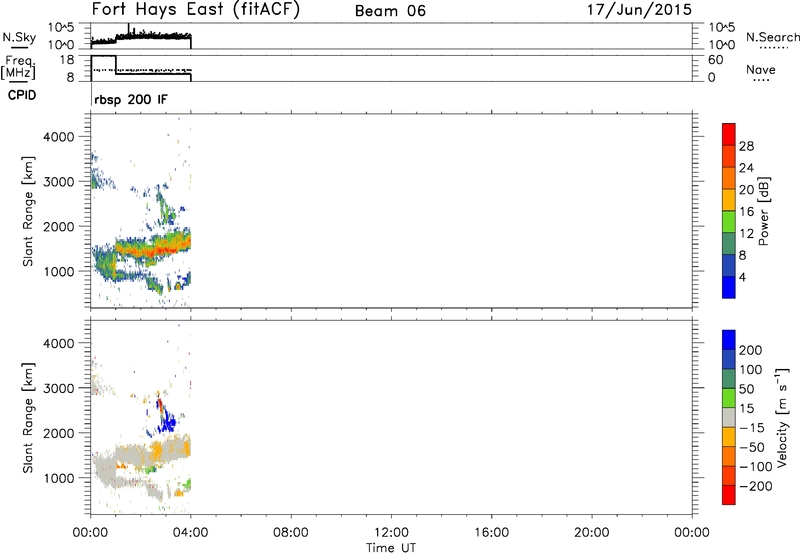Click the 'Nave' legend label
This screenshot has width=800, height=554.
pos(761,69)
